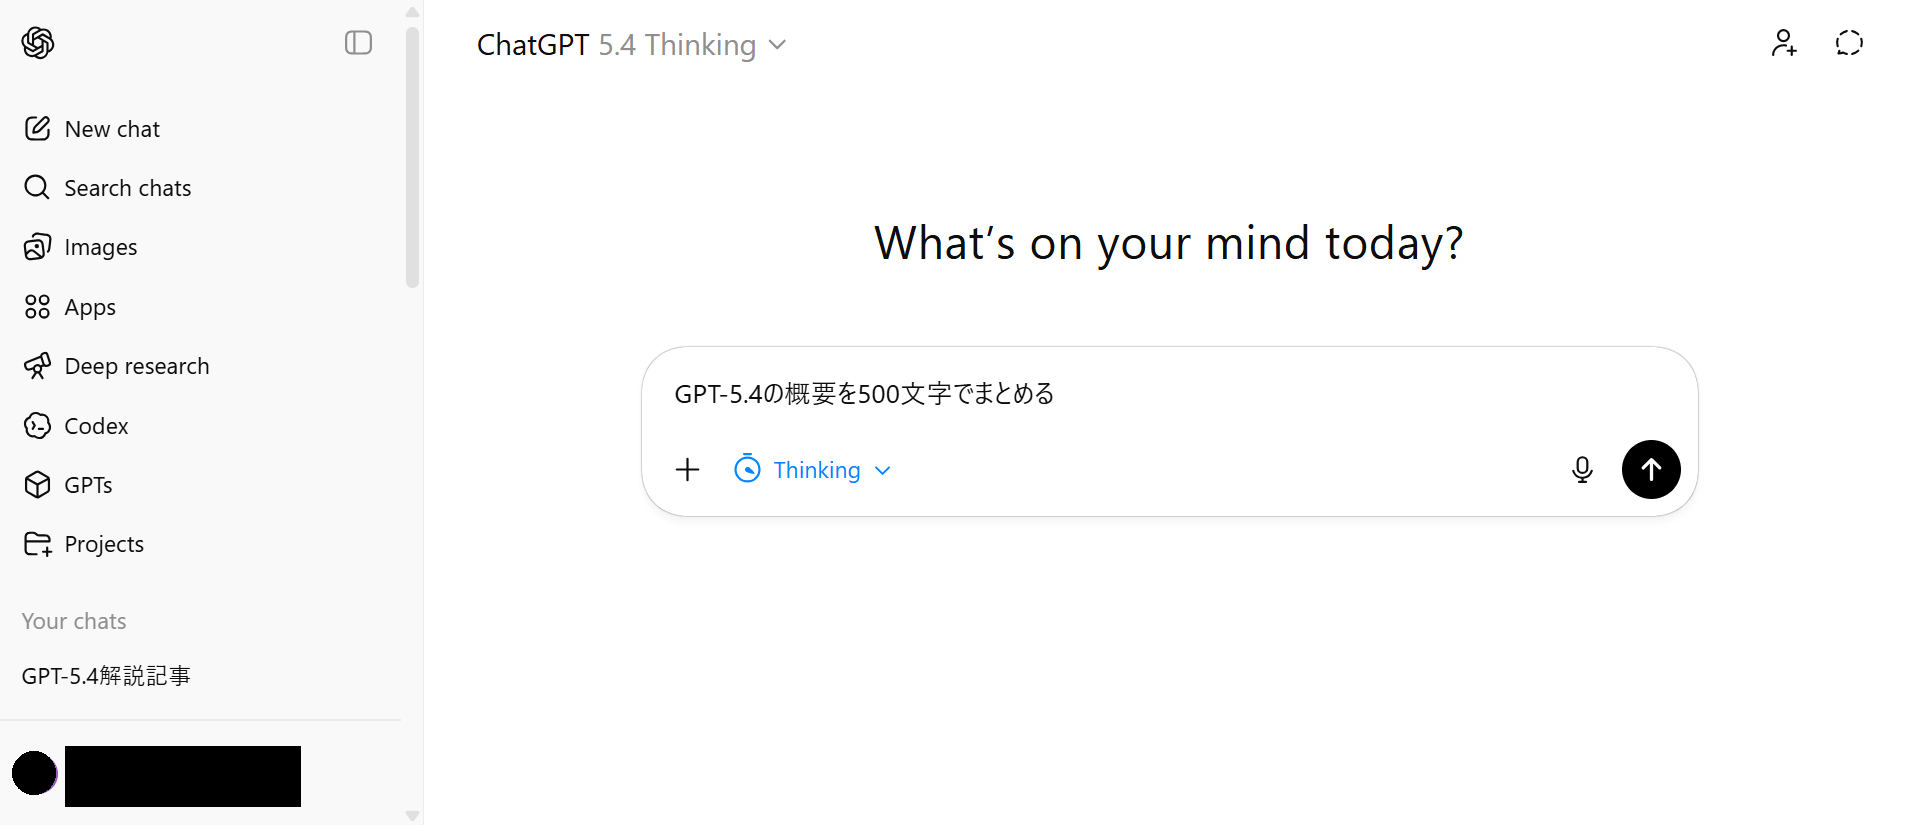The height and width of the screenshot is (825, 1914).
Task: Expand the Thinking mode dropdown in composer
Action: click(812, 470)
